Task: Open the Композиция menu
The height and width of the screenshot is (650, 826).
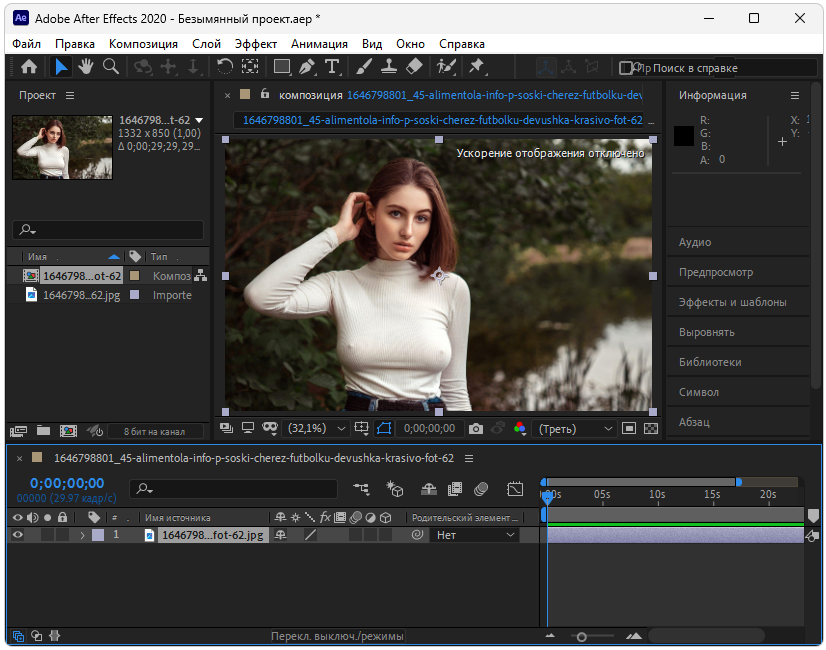Action: pos(143,44)
